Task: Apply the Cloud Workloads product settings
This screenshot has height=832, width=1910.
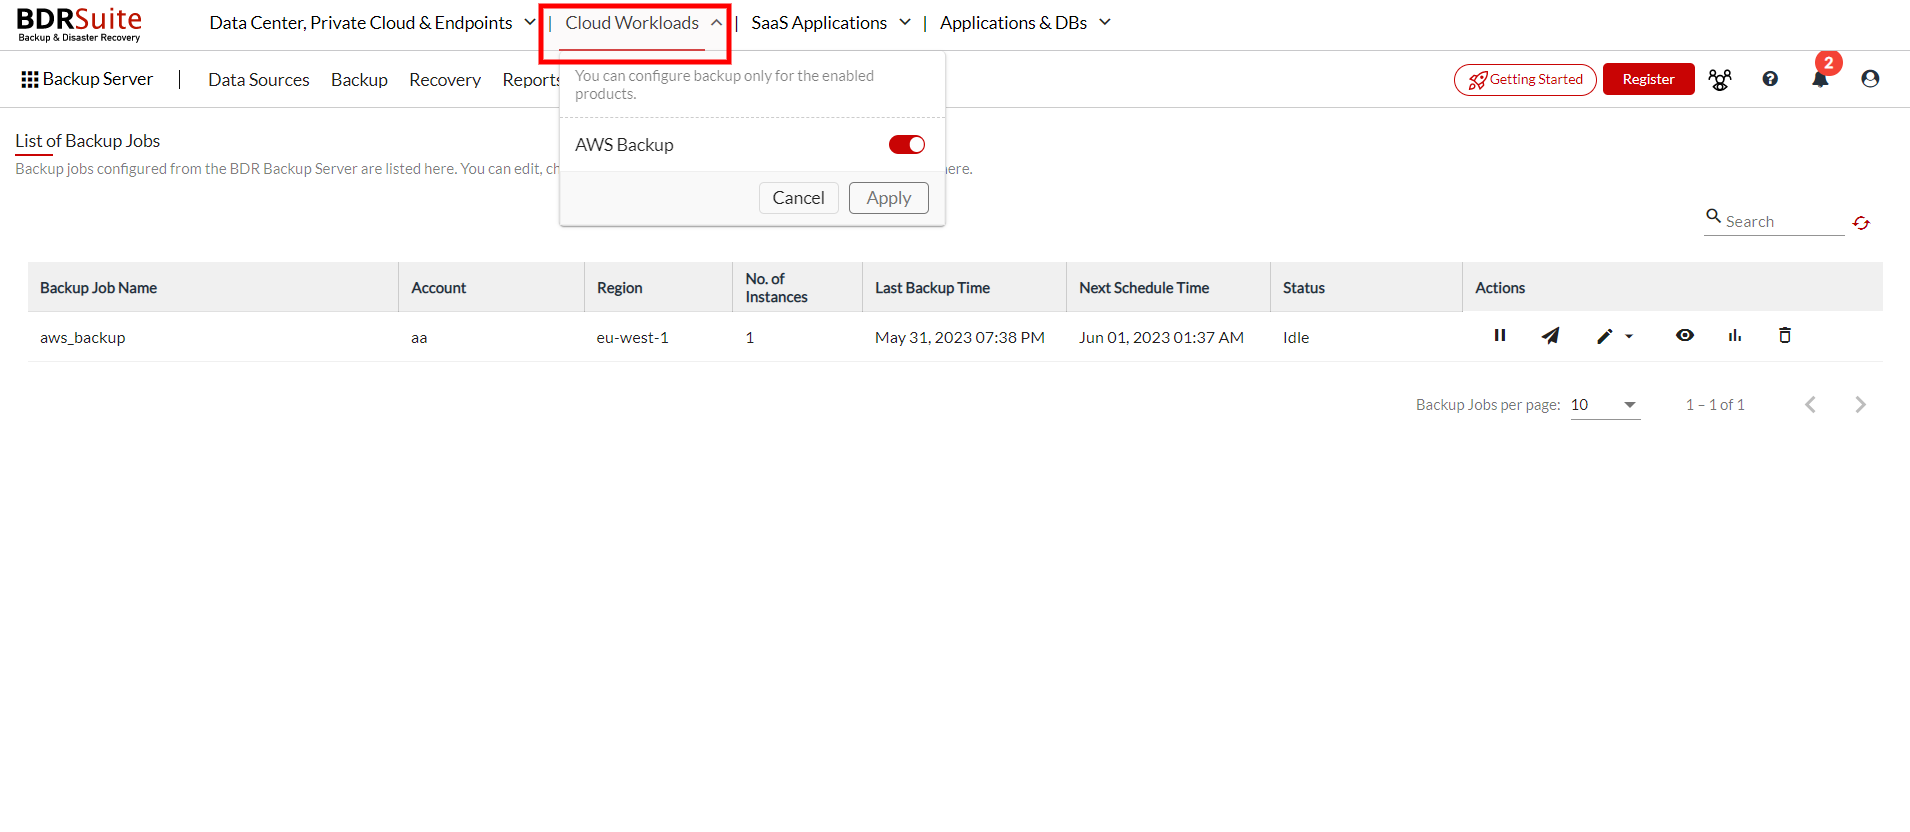Action: pyautogui.click(x=888, y=198)
